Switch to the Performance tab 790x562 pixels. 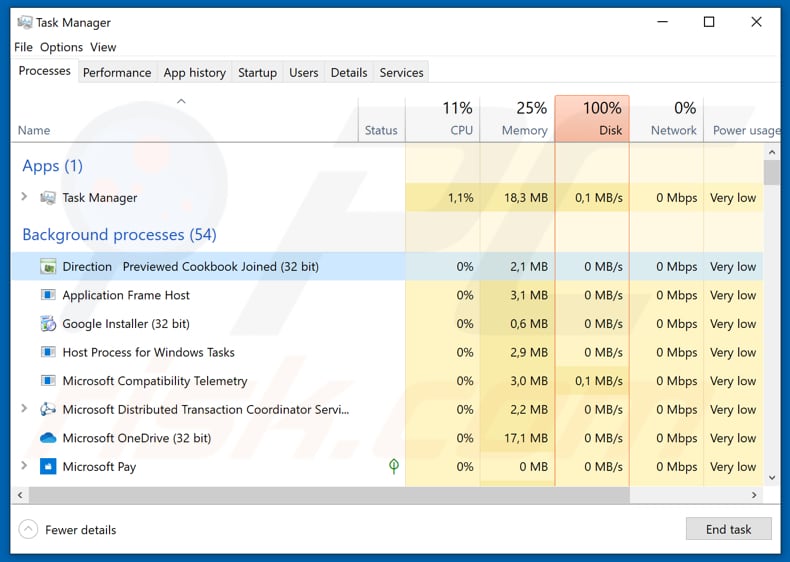[117, 73]
